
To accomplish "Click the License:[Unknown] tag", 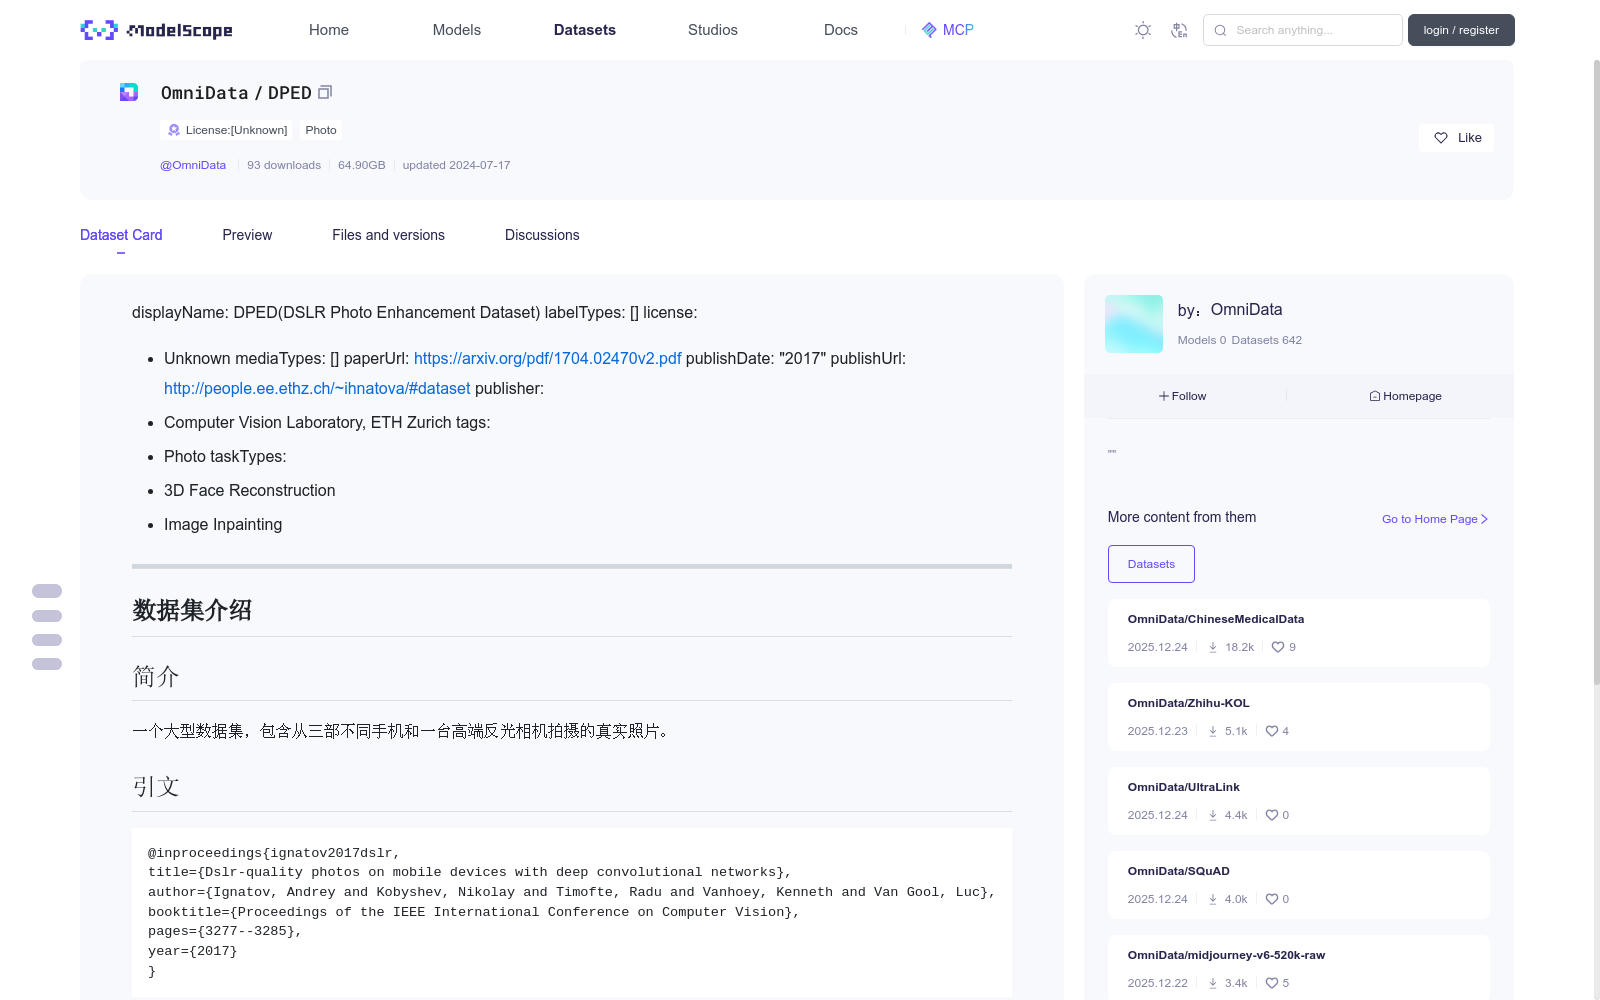I will pyautogui.click(x=227, y=130).
